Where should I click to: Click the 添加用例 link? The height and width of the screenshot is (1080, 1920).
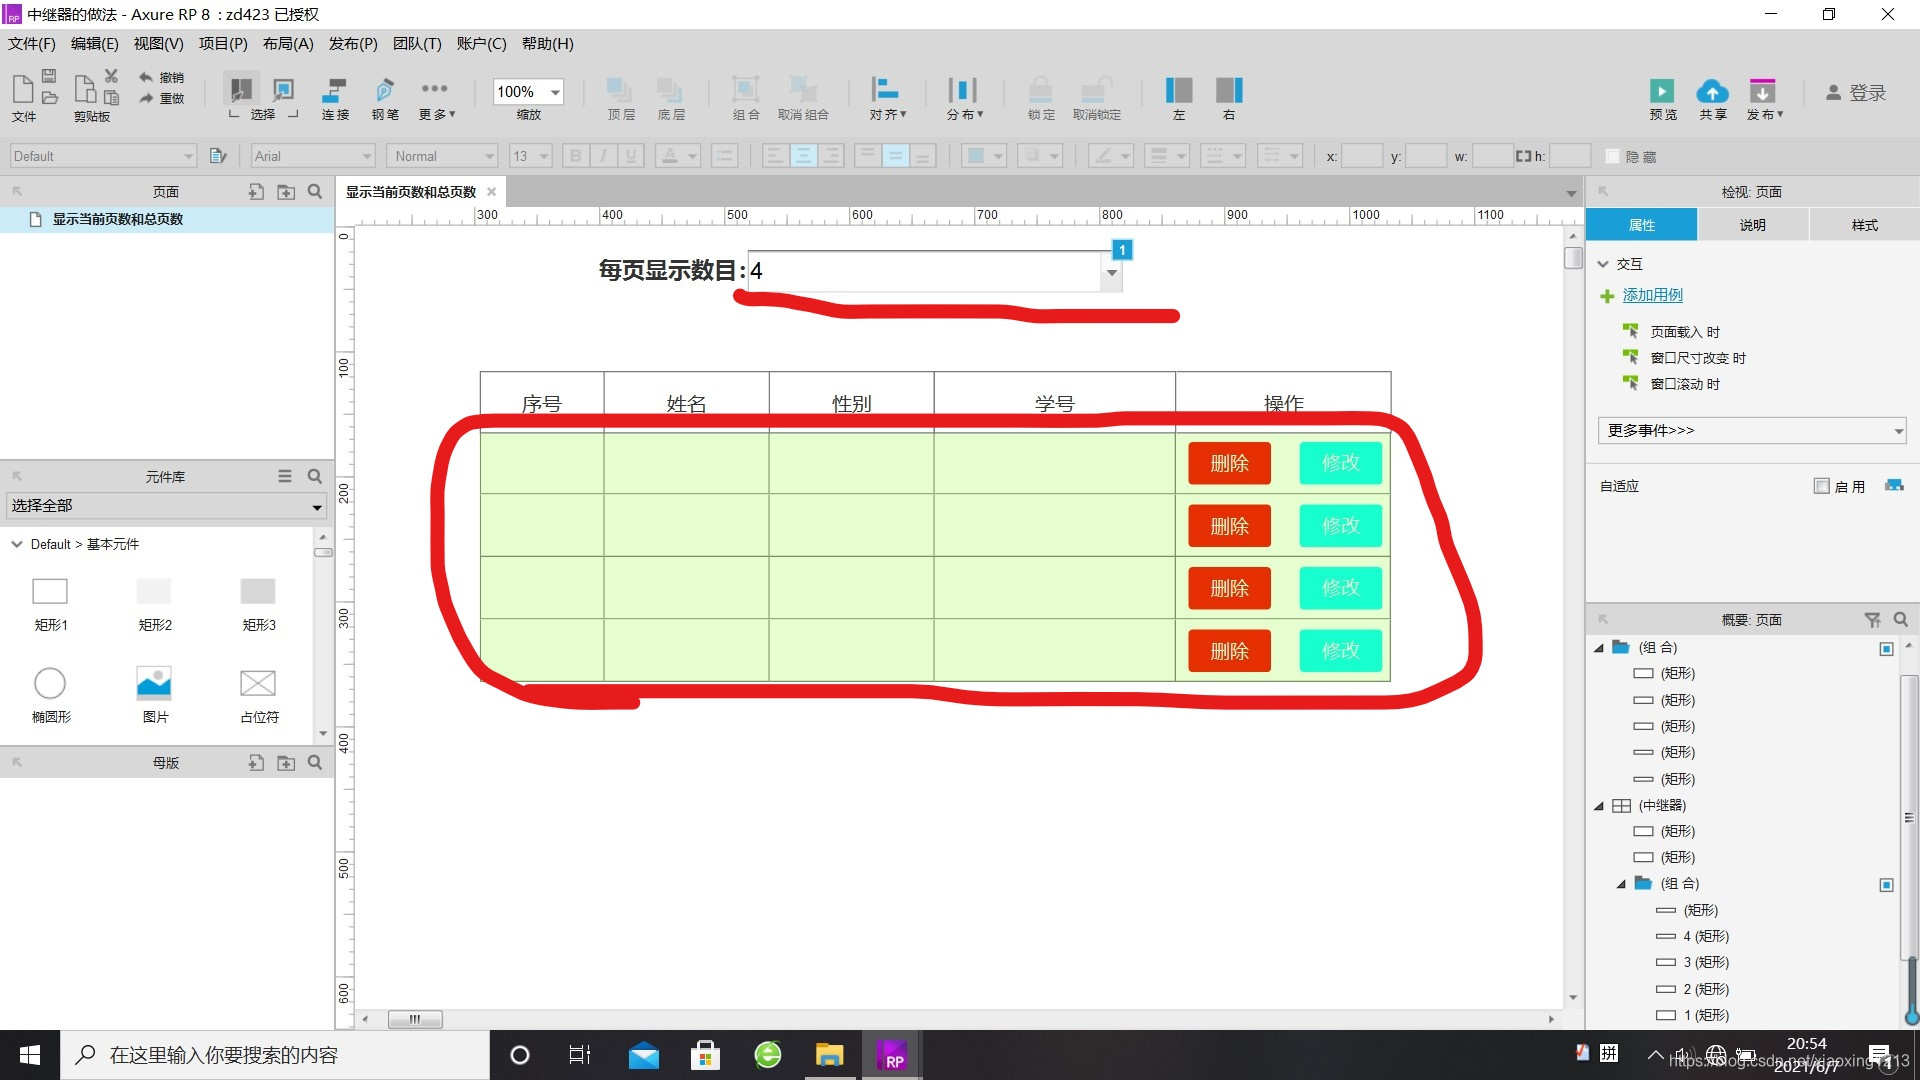[x=1652, y=295]
